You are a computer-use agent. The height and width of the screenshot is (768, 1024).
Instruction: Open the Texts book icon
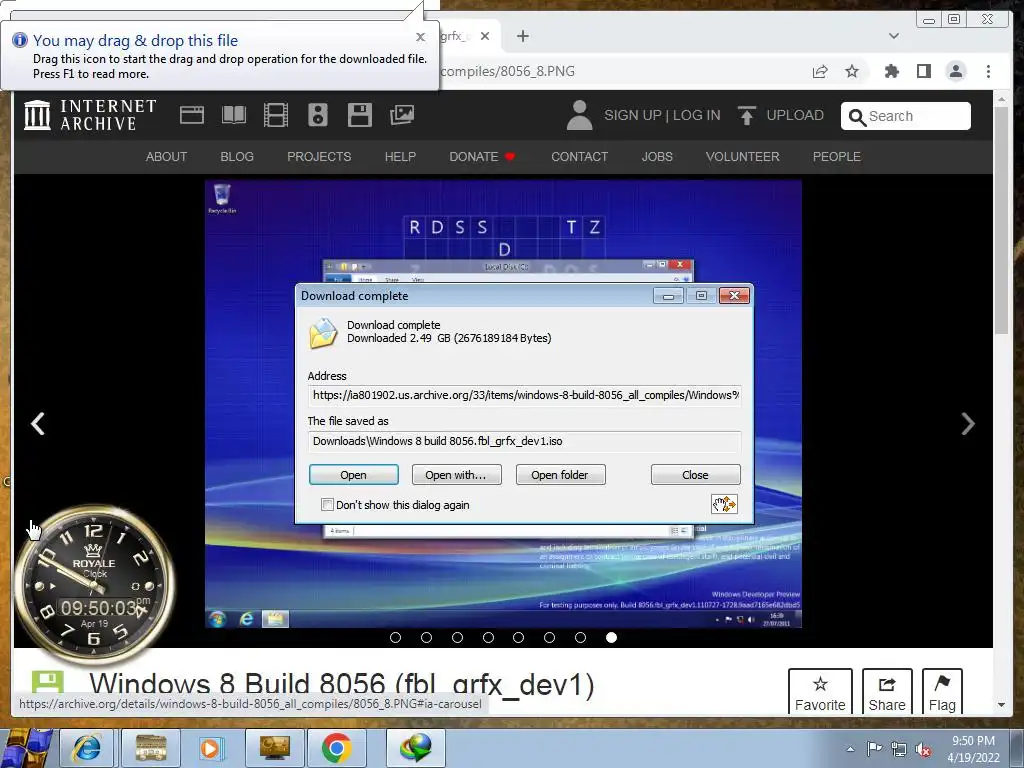(x=233, y=115)
